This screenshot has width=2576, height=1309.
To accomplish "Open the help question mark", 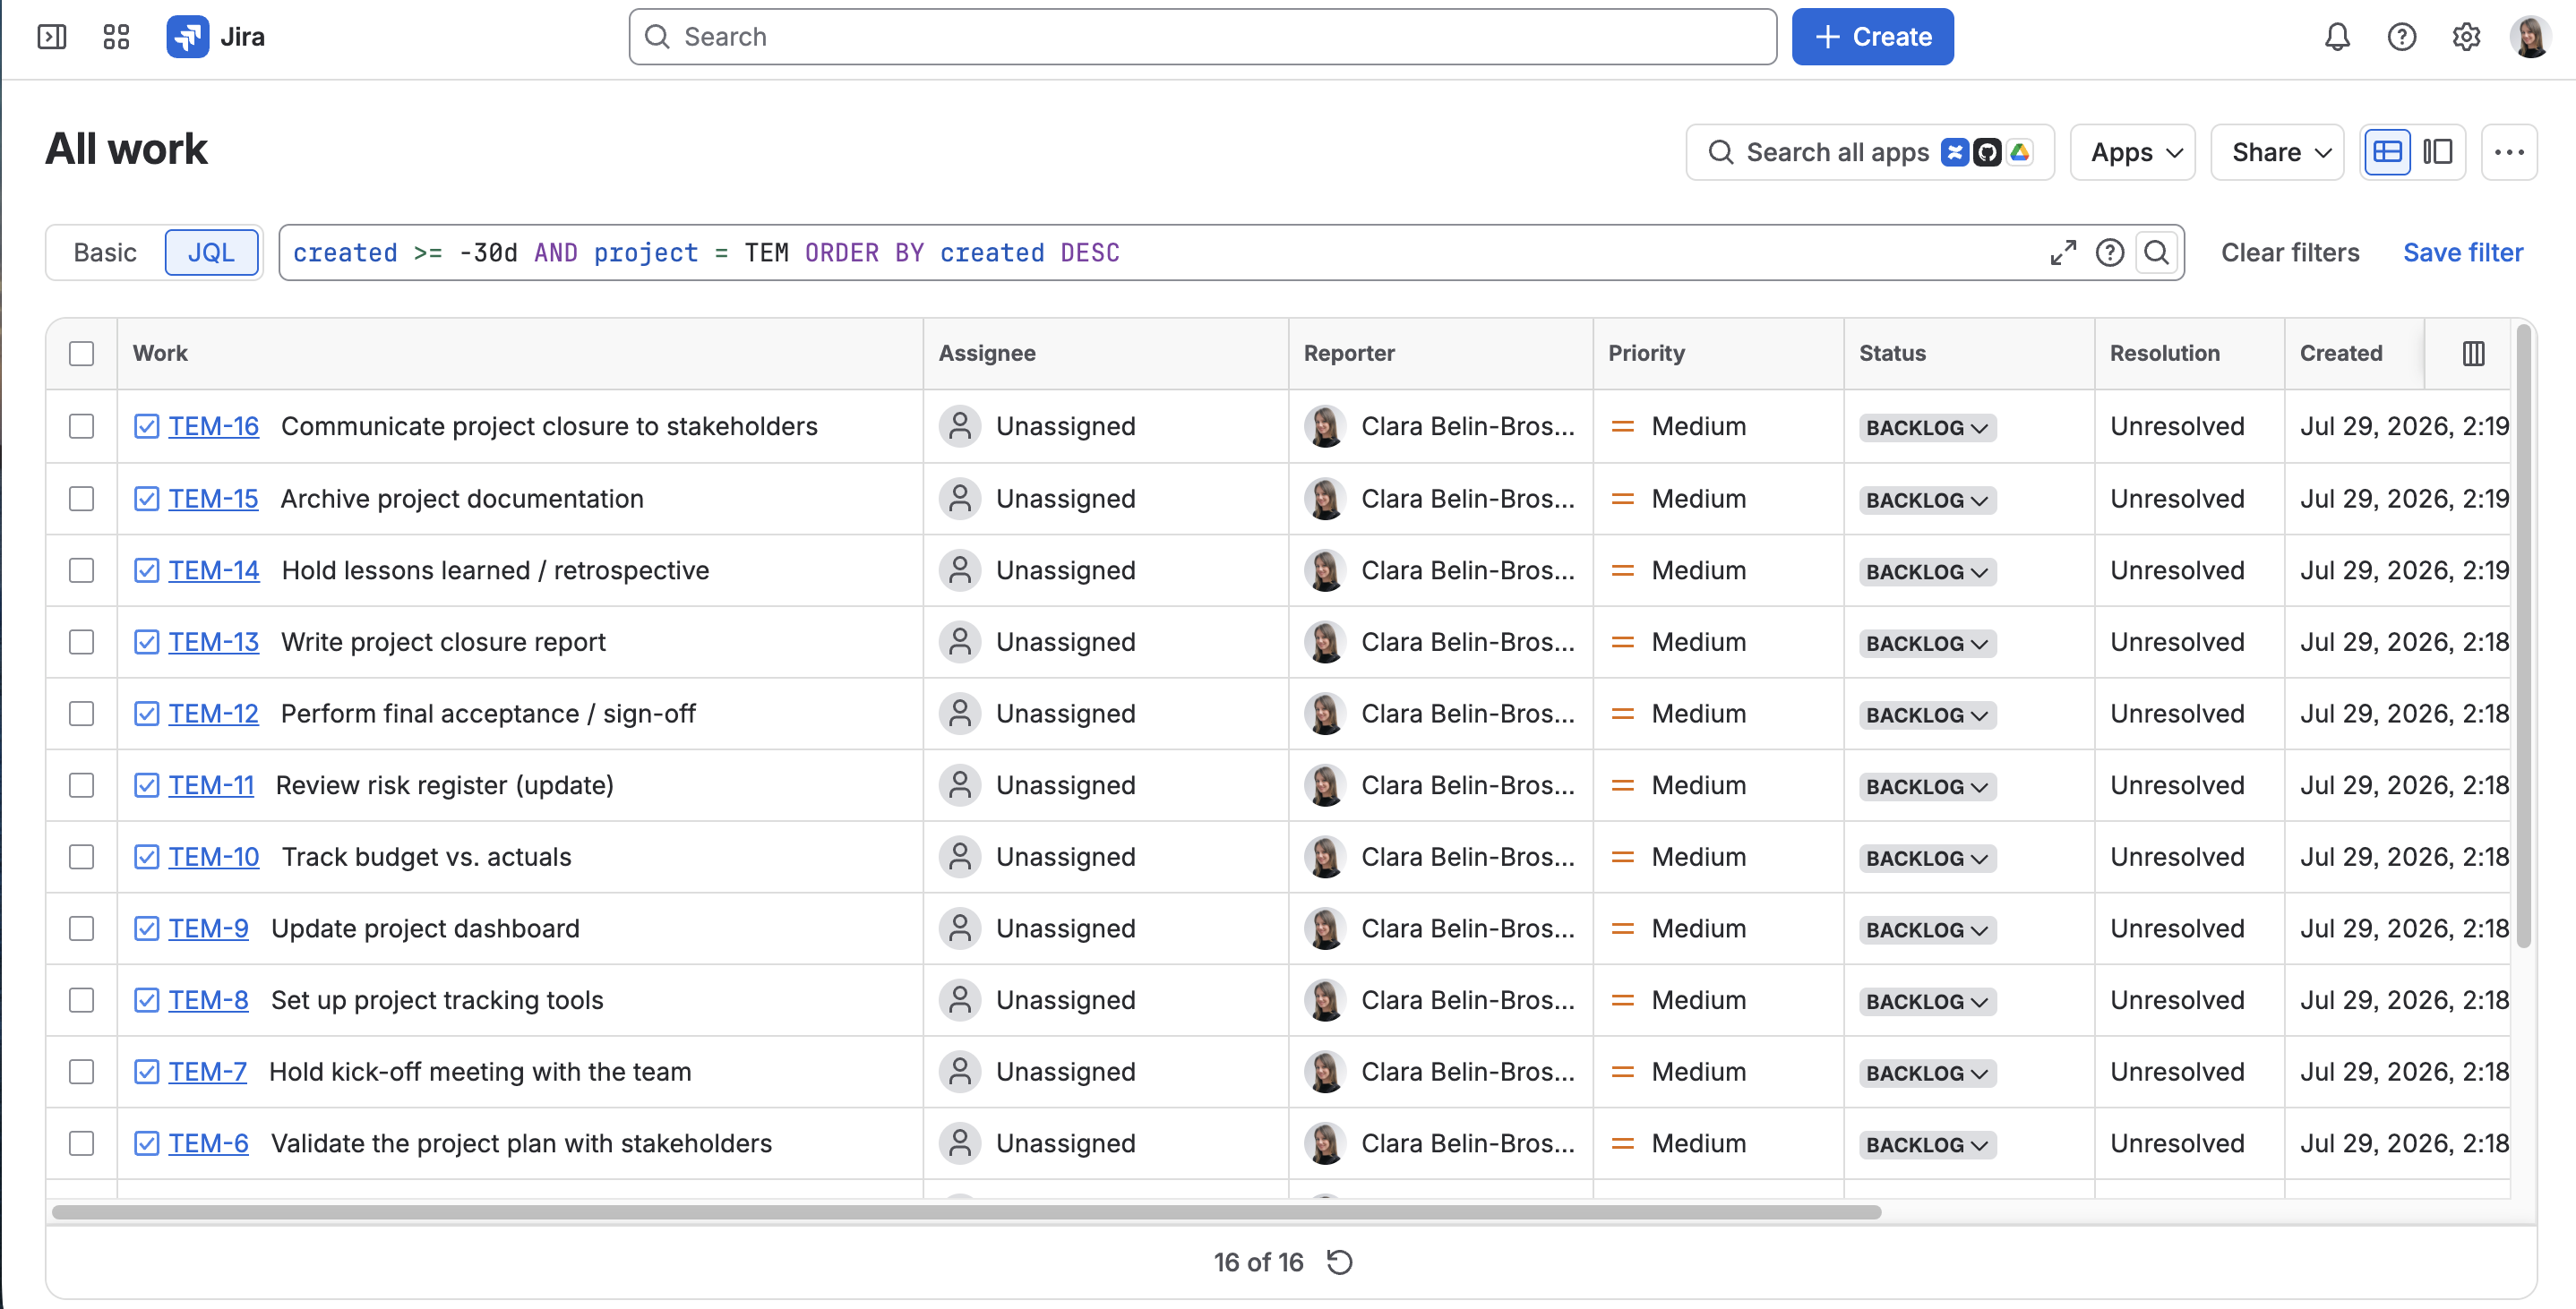I will coord(2402,37).
